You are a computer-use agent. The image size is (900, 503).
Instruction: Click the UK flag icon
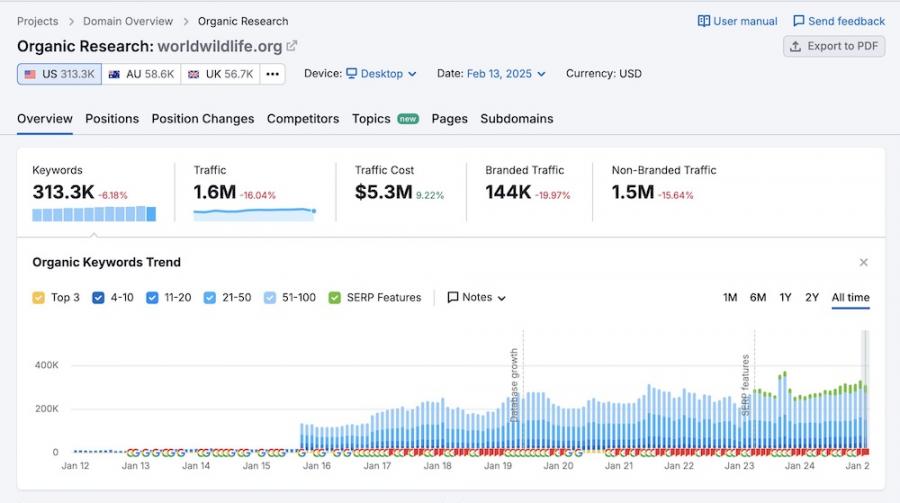[x=194, y=74]
